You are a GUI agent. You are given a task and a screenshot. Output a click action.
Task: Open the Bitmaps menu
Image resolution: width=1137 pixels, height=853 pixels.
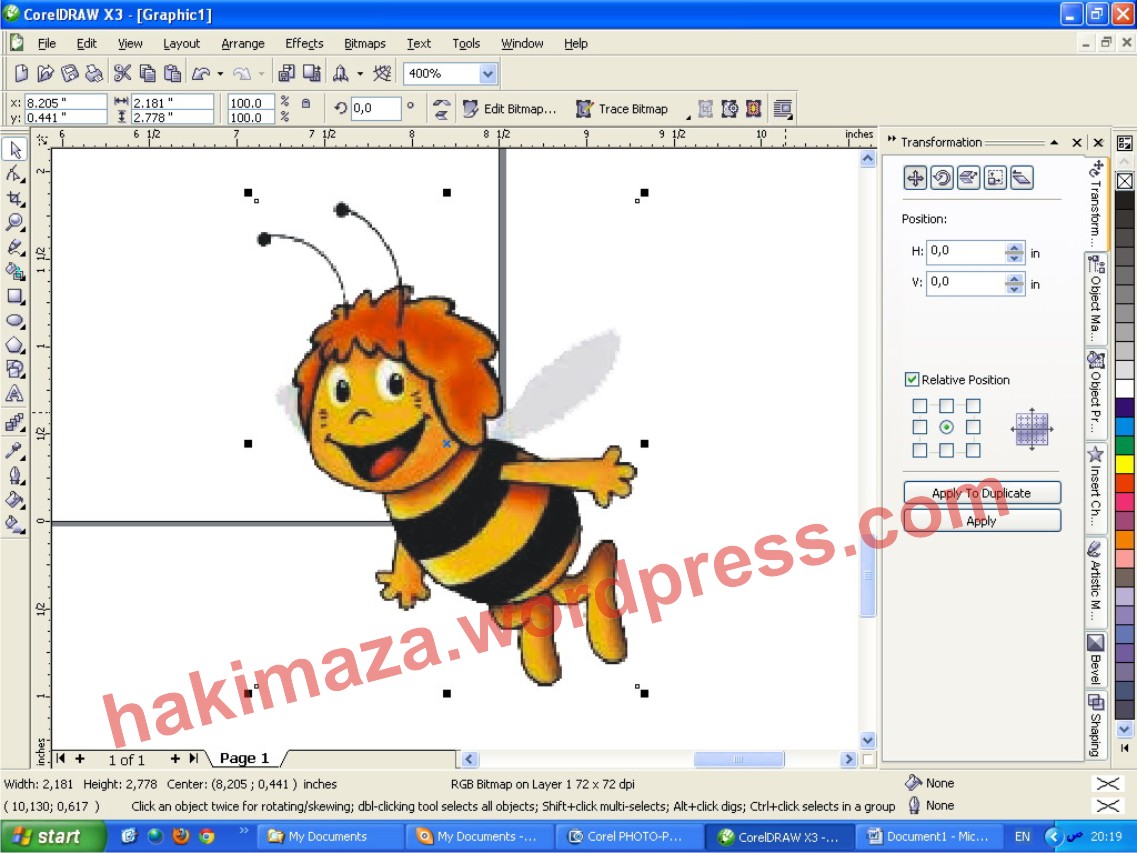(x=365, y=44)
